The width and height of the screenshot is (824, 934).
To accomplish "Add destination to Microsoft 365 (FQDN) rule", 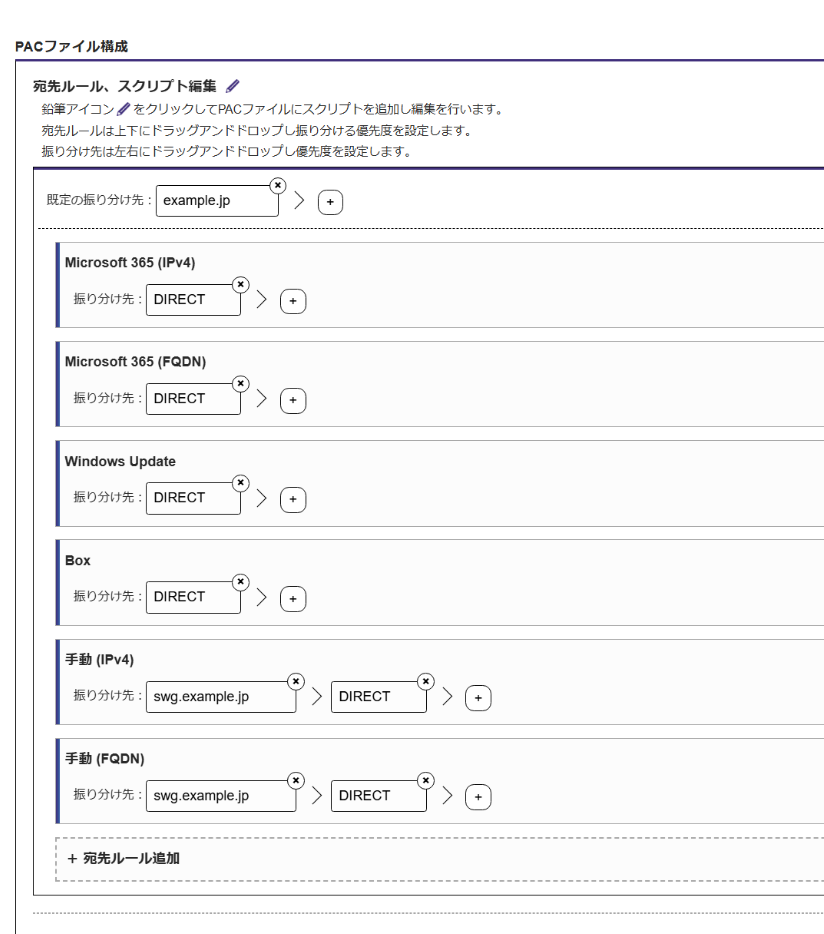I will 292,400.
